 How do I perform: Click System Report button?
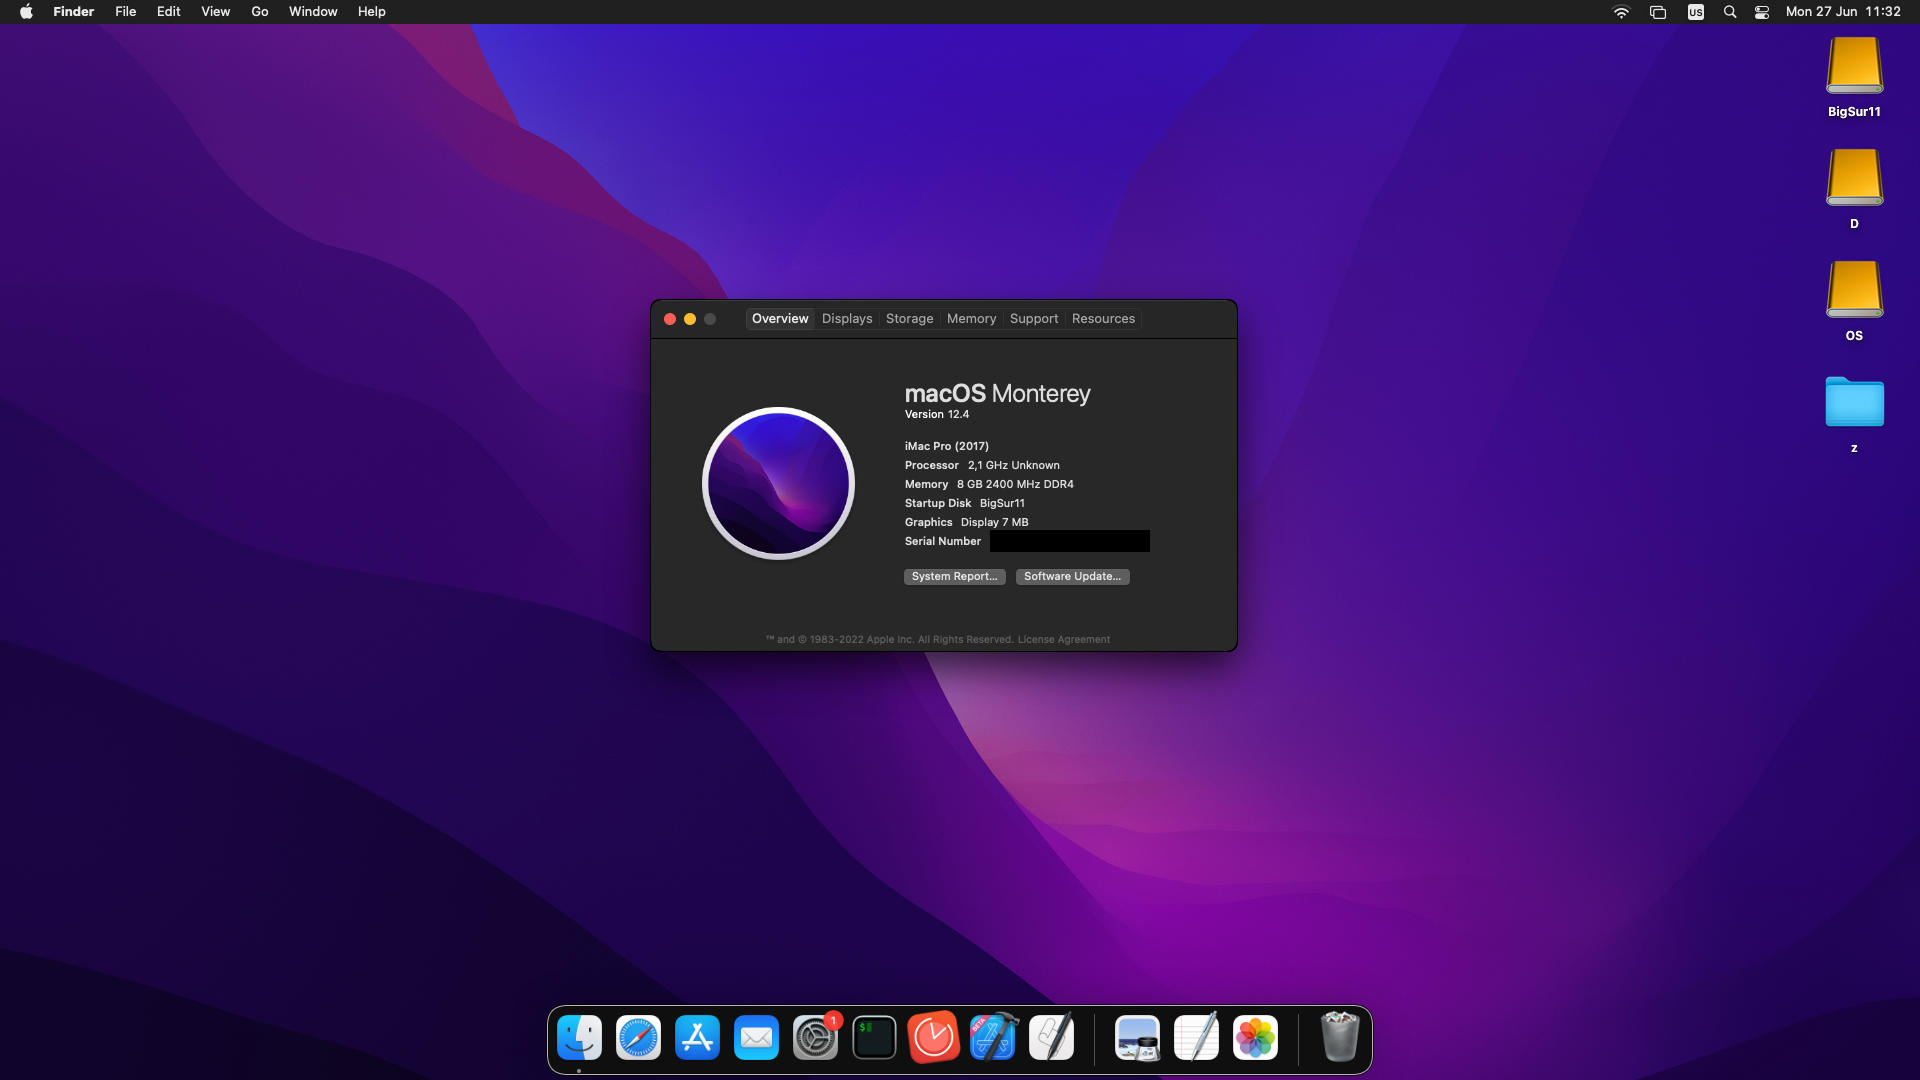pos(955,576)
